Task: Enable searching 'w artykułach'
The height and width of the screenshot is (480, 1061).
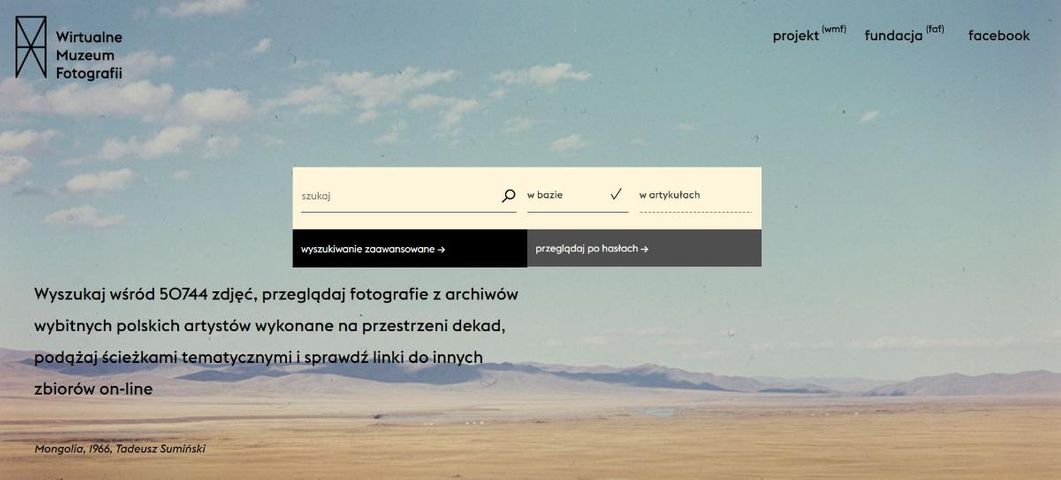Action: click(x=696, y=196)
